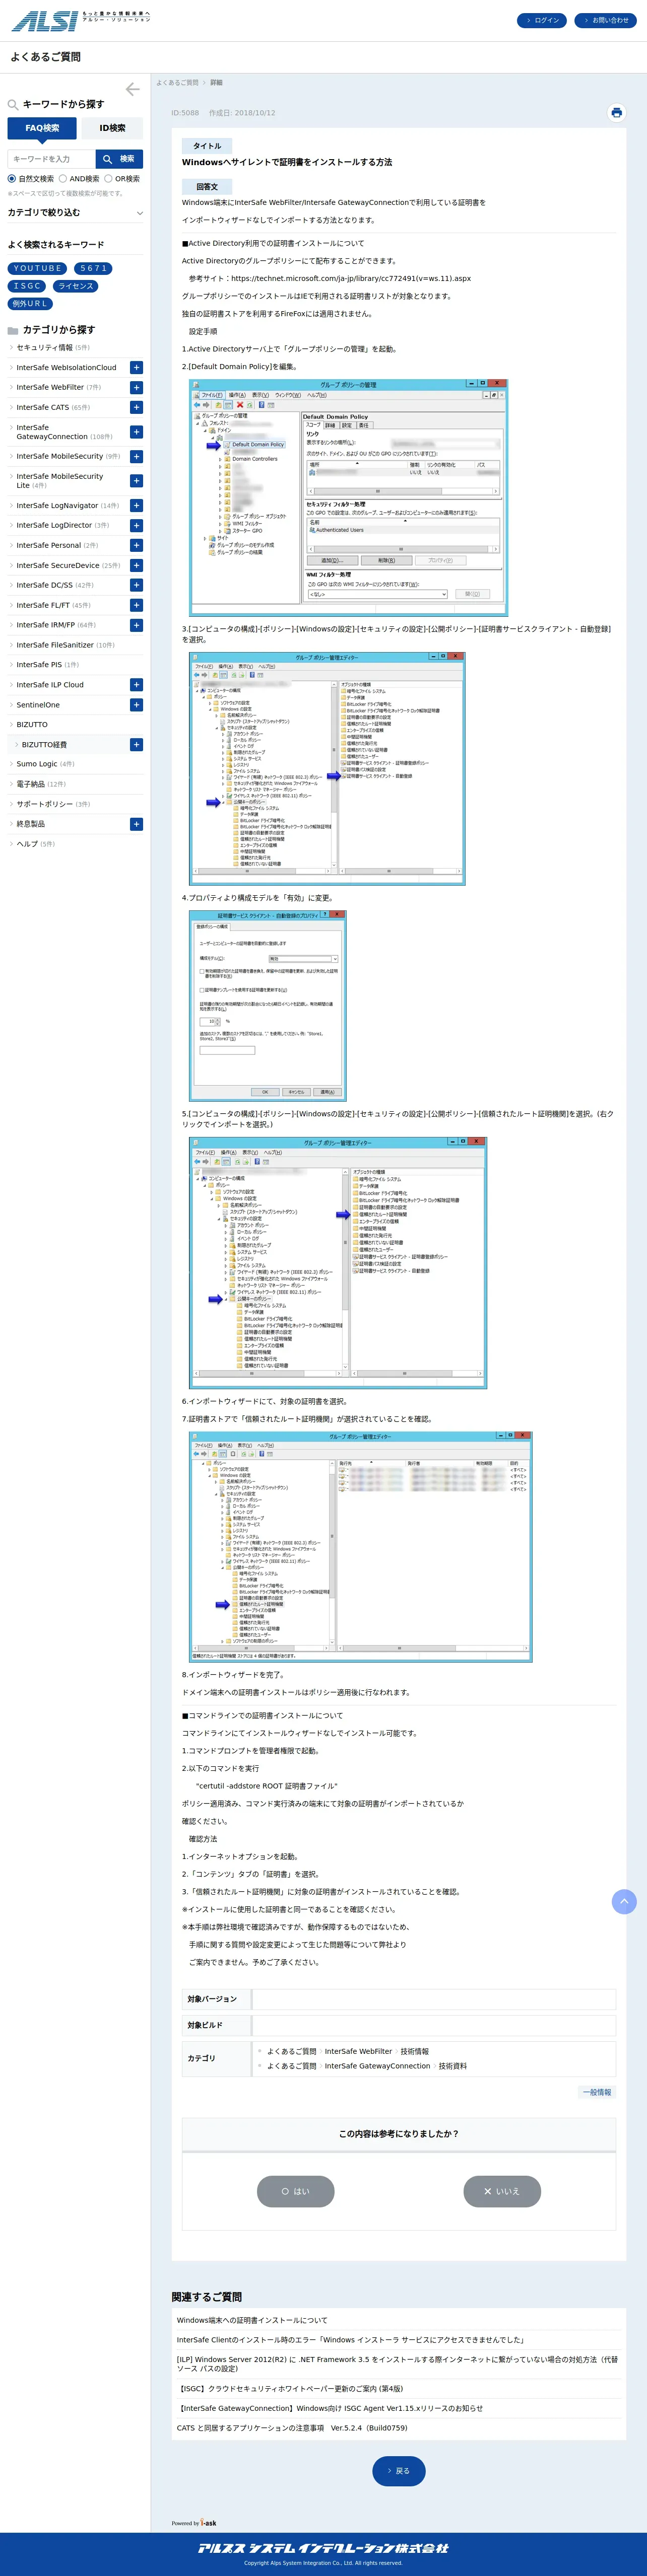Viewport: 647px width, 2576px height.
Task: Expand カテゴリで絞り込む dropdown
Action: (x=75, y=212)
